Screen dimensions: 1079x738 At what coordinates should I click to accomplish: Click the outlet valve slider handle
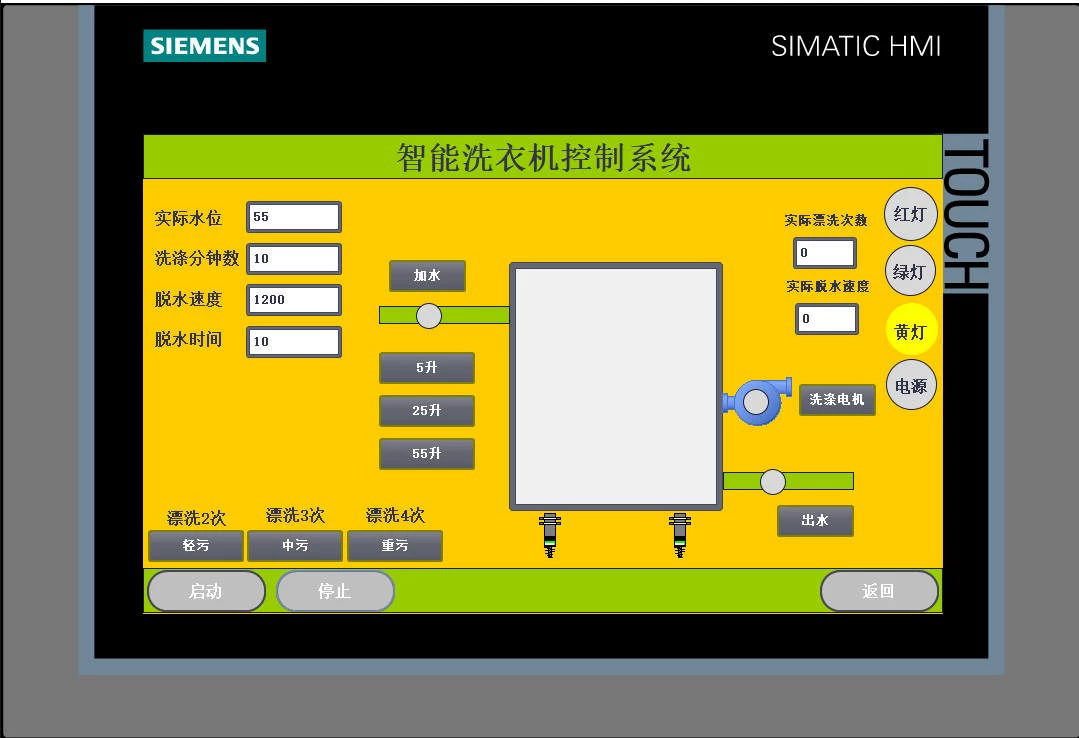pyautogui.click(x=771, y=481)
